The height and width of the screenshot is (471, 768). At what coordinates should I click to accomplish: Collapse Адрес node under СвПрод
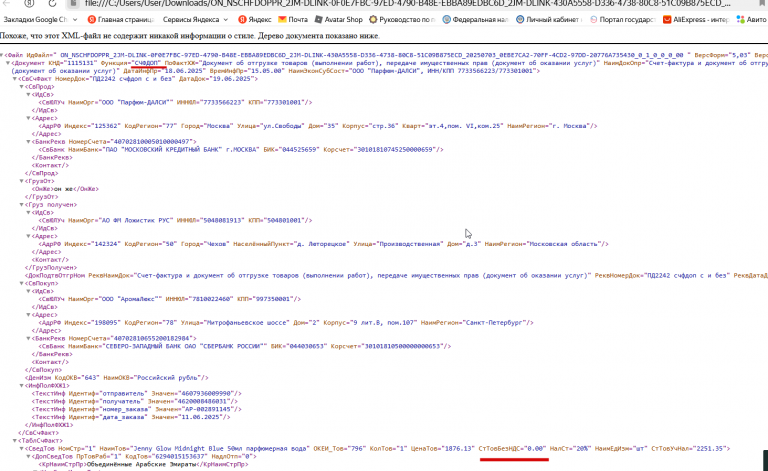(28, 118)
